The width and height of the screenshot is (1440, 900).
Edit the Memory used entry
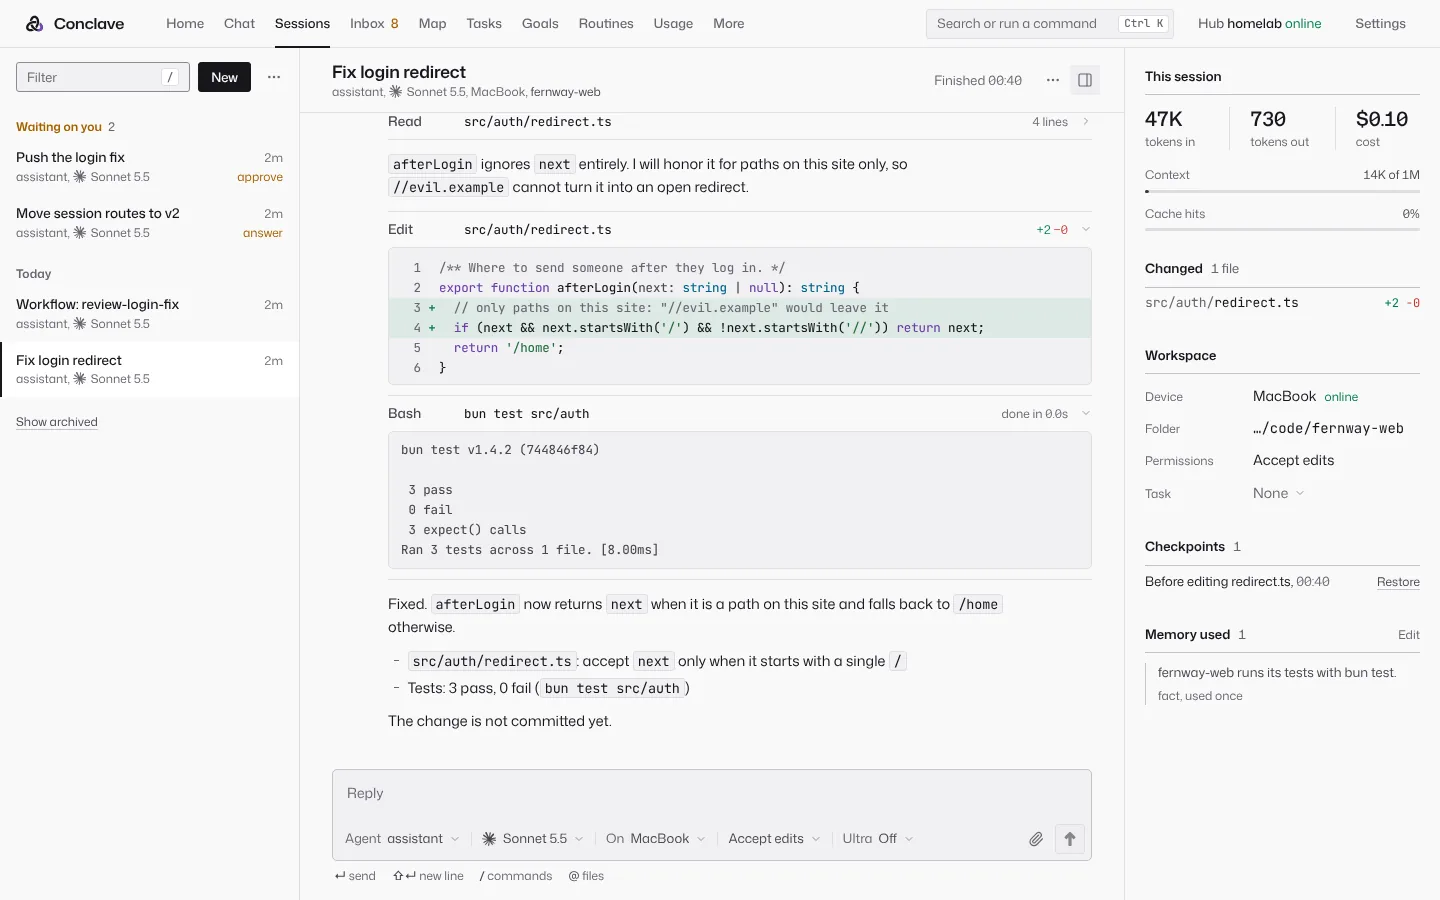coord(1409,635)
